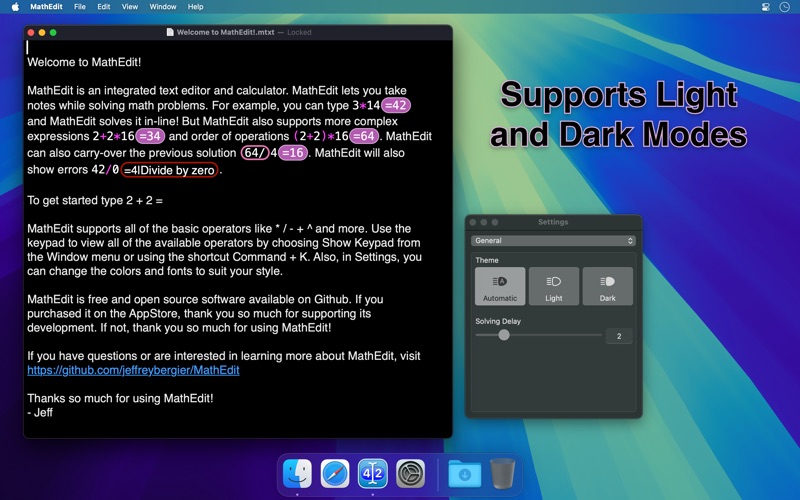The image size is (800, 500).
Task: Select the Light theme option
Action: [x=554, y=286]
